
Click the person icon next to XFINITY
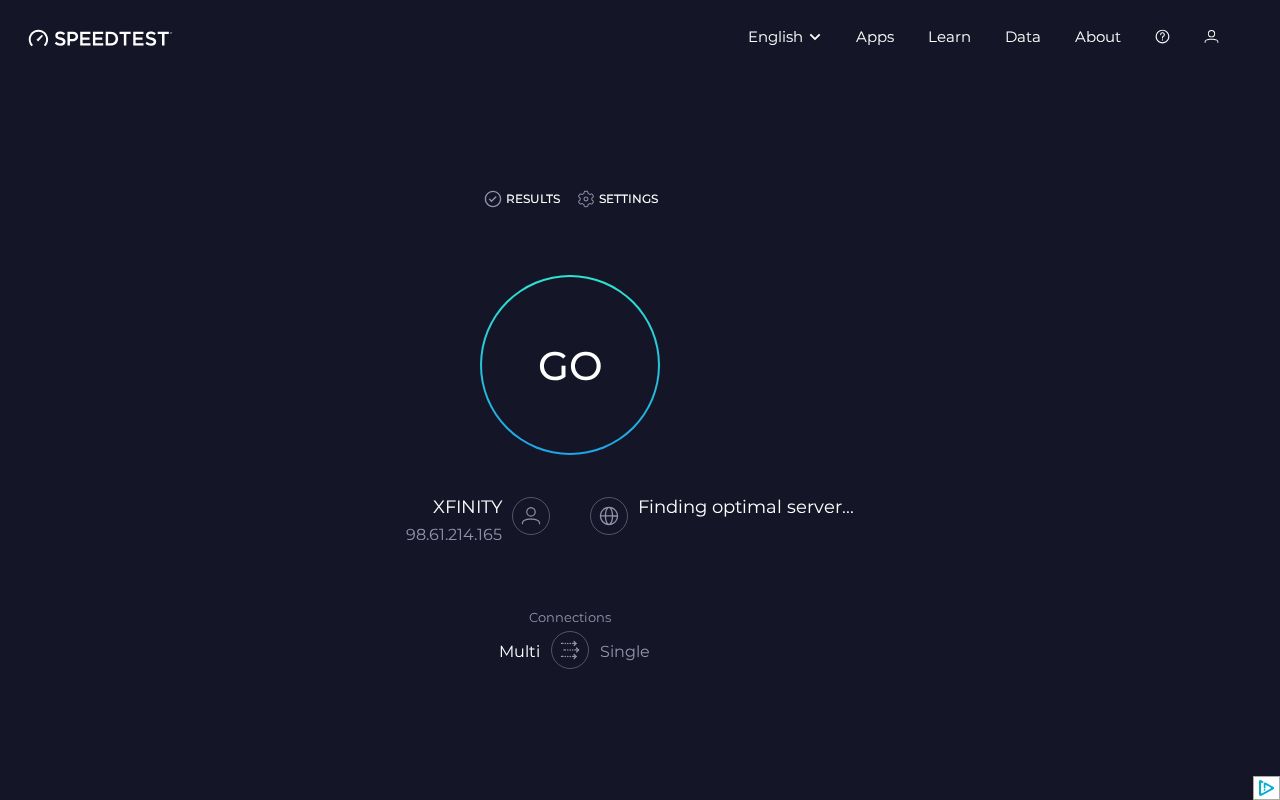click(x=531, y=516)
